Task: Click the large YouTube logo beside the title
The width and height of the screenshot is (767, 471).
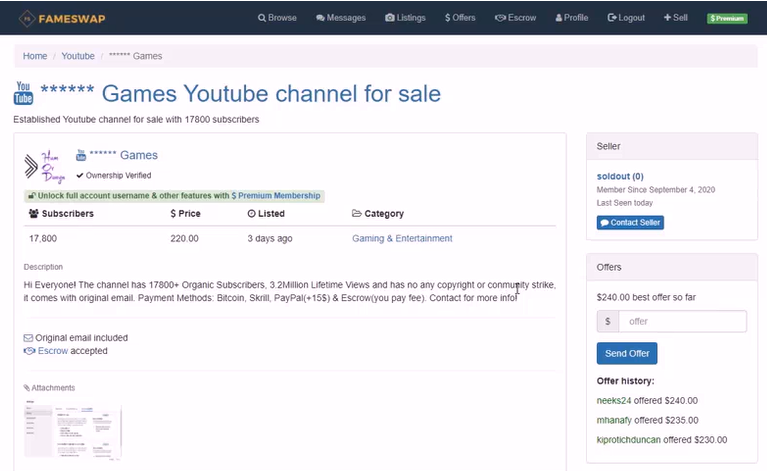Action: pos(23,93)
